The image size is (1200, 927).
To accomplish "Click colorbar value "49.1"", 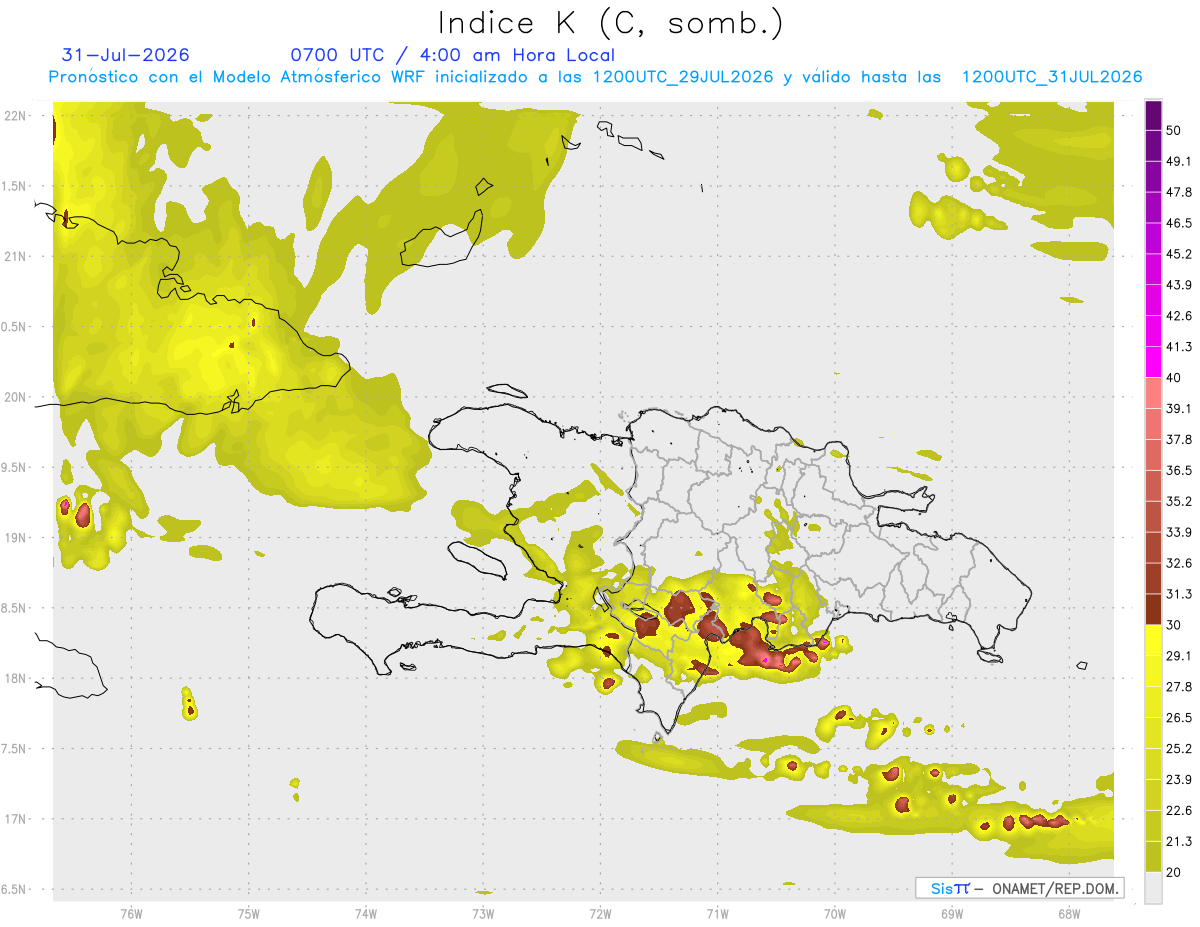I will pos(1180,161).
